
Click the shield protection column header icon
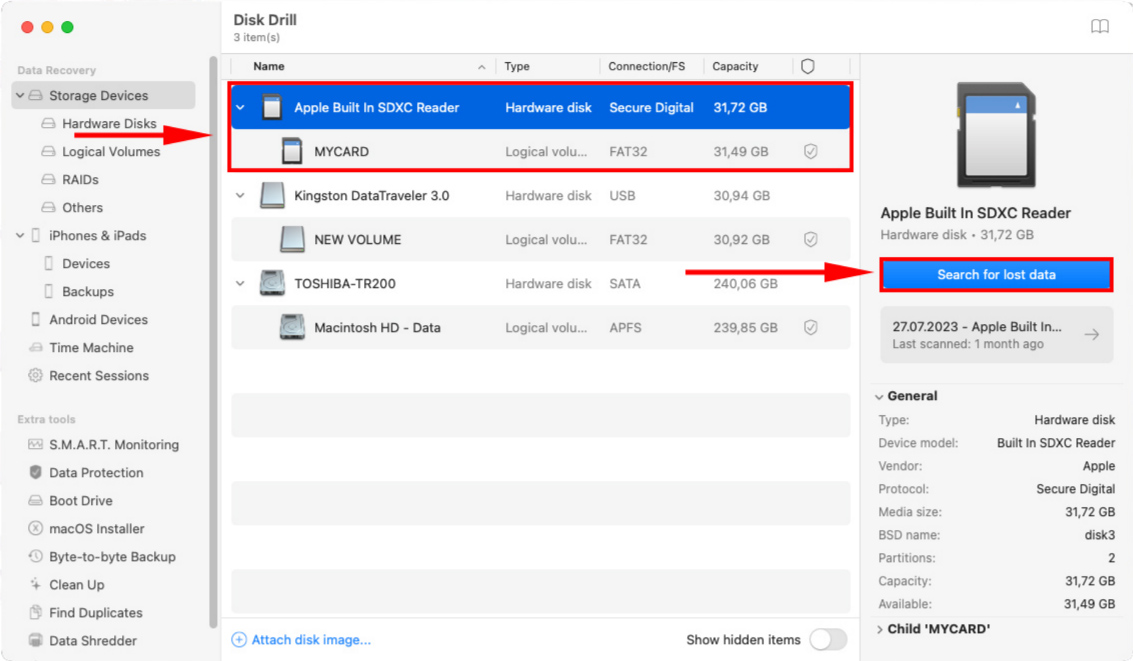click(x=808, y=66)
